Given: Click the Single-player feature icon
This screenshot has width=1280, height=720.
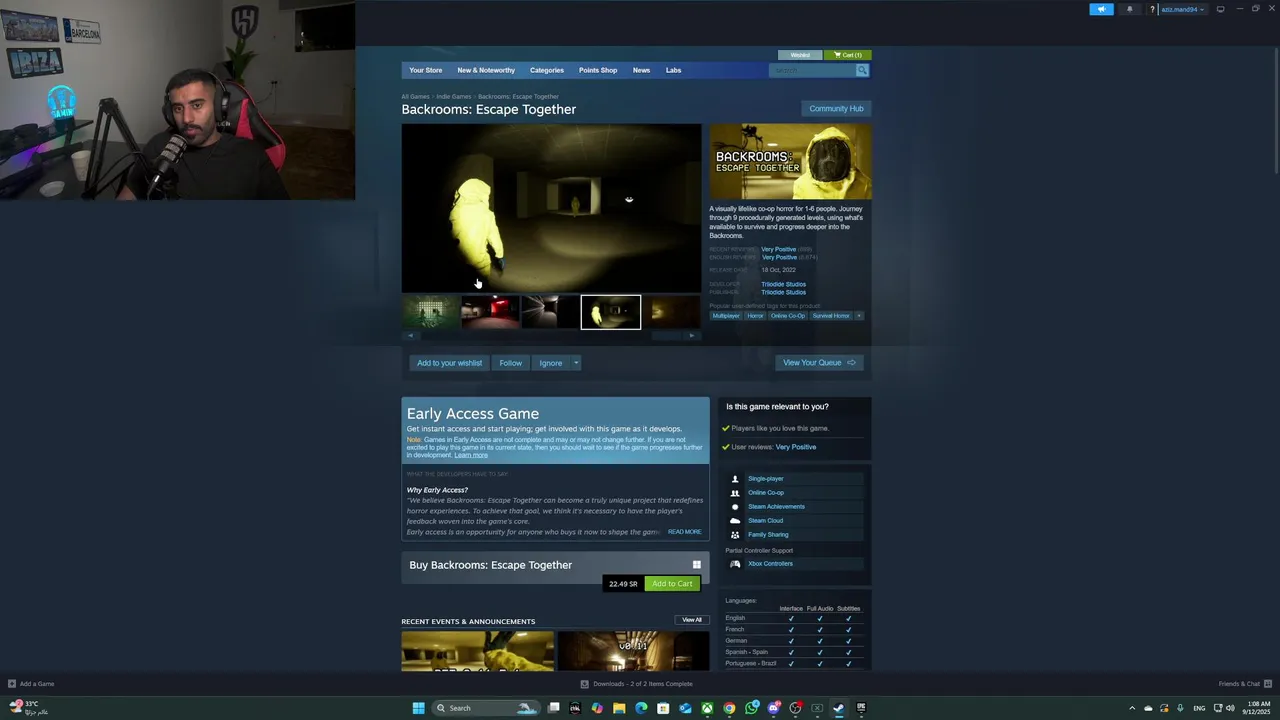Looking at the screenshot, I should coord(735,479).
